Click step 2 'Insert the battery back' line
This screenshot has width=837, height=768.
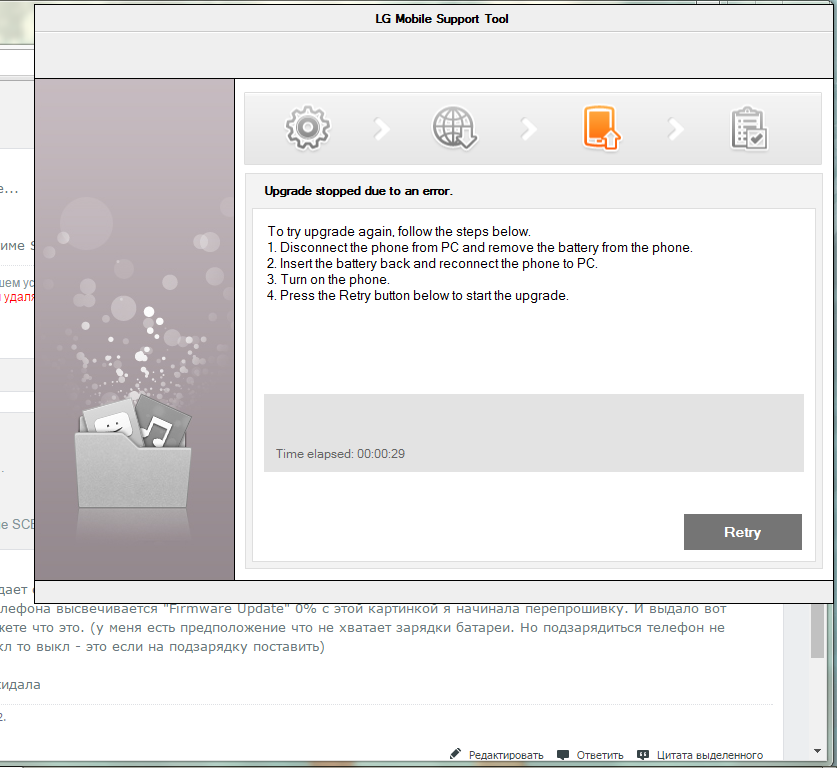point(432,264)
